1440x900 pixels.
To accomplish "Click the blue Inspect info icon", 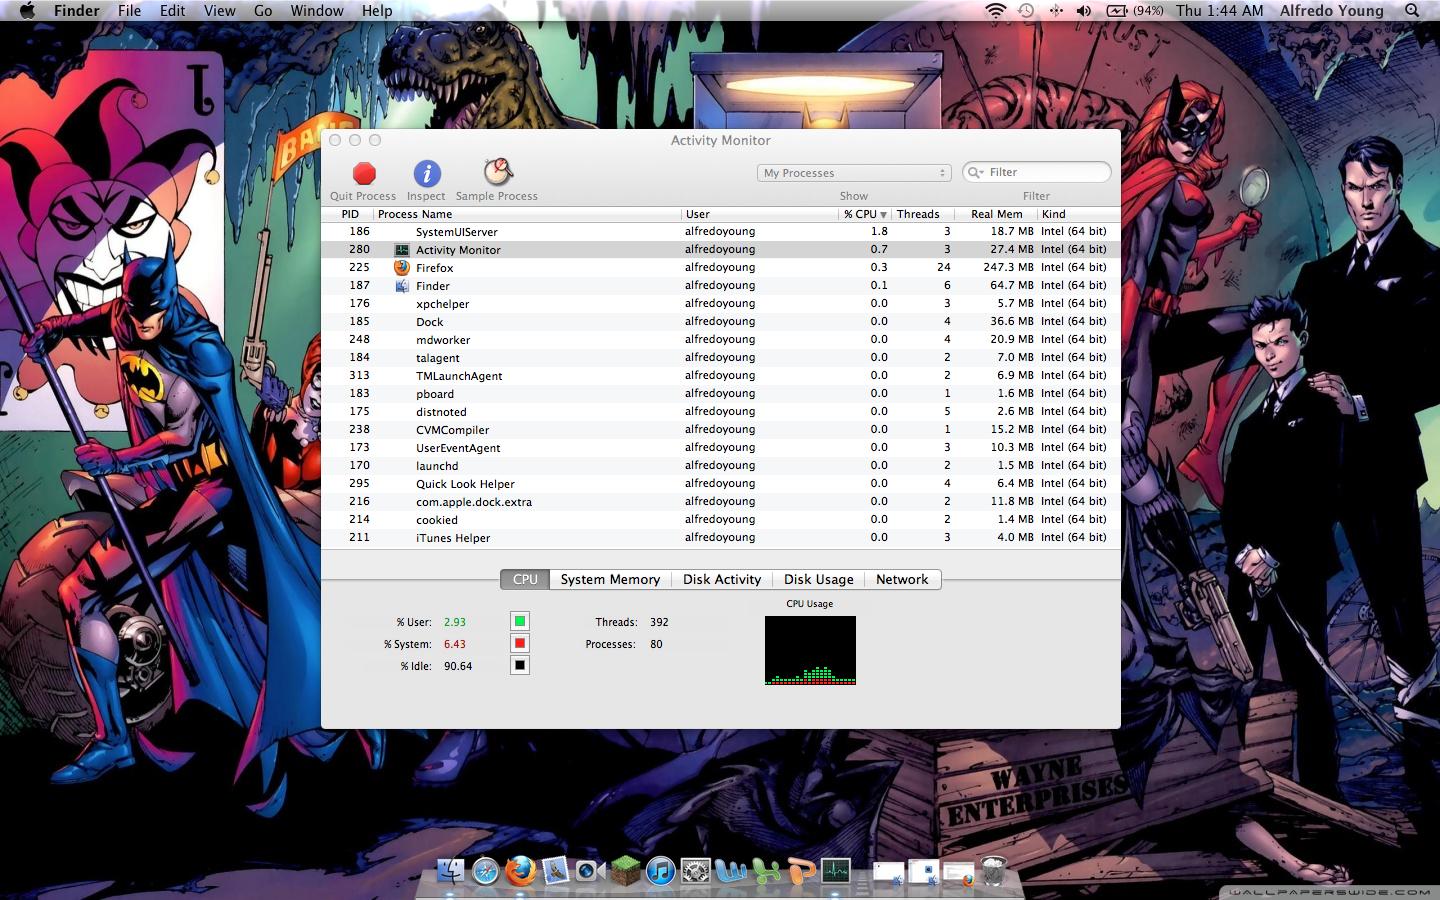I will tap(427, 173).
